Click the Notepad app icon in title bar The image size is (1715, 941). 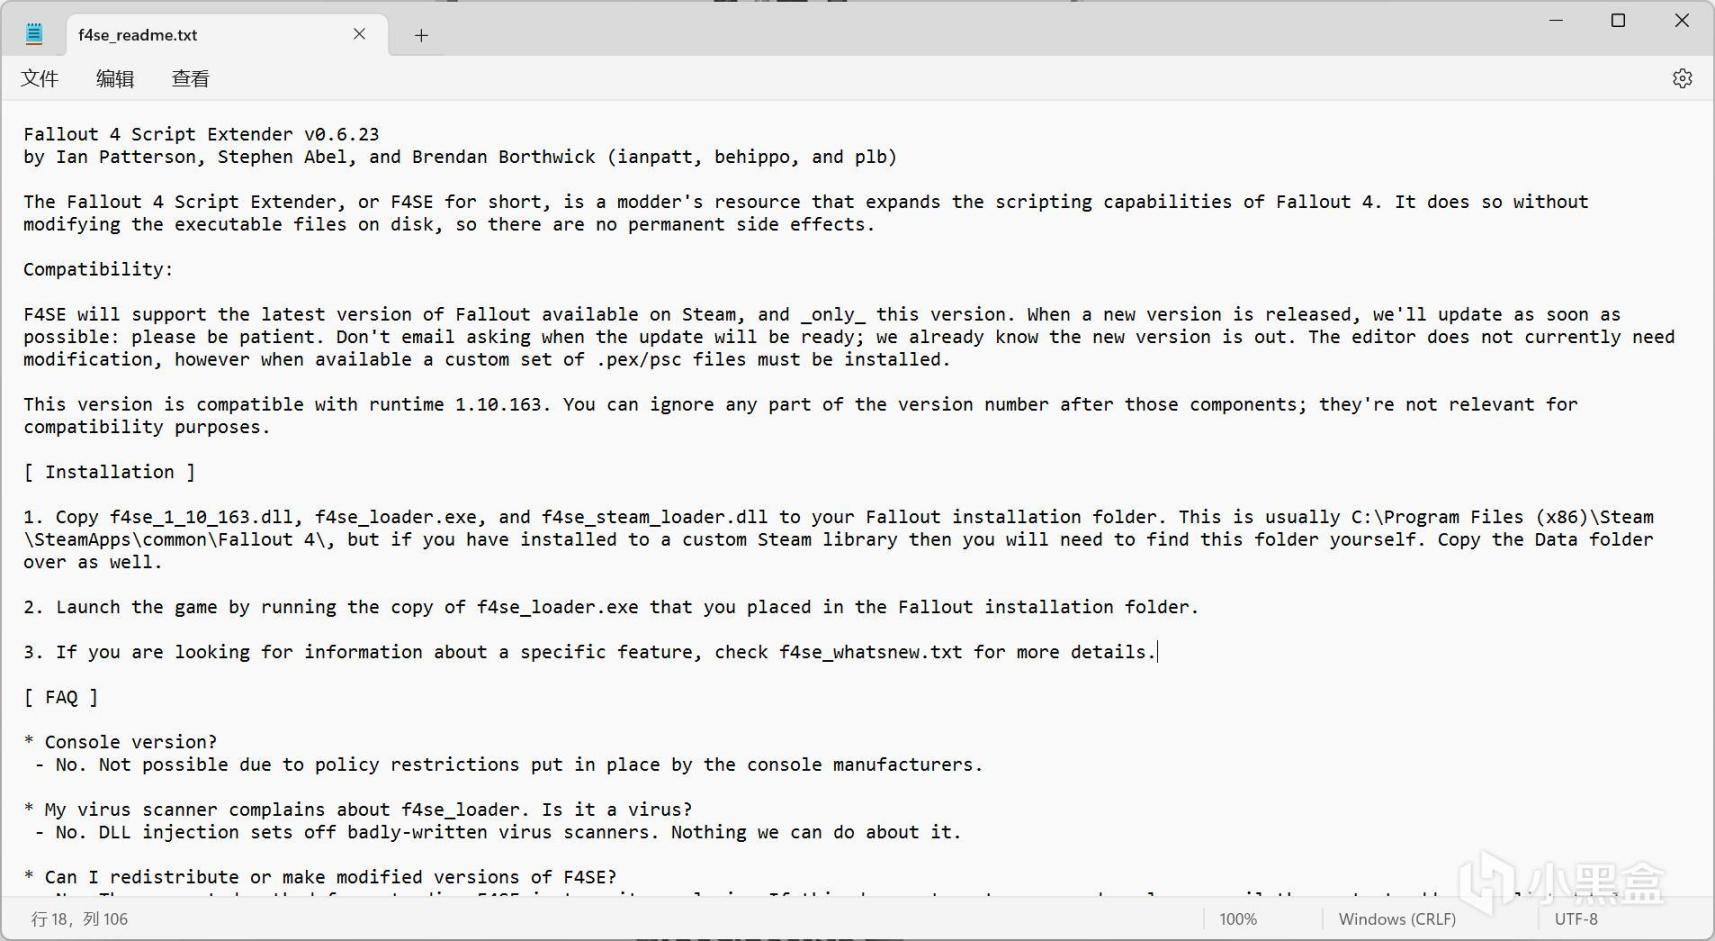[x=34, y=34]
